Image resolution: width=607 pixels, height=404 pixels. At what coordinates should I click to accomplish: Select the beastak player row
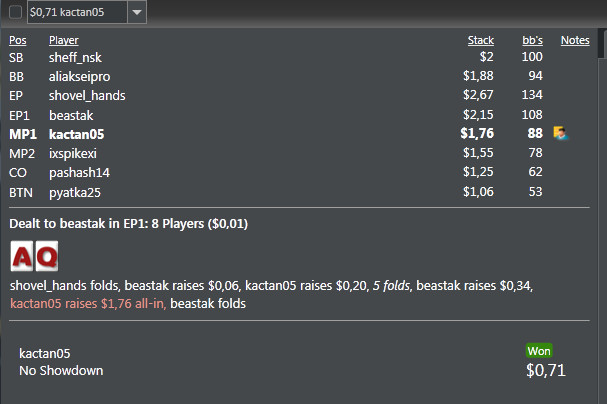pos(299,115)
